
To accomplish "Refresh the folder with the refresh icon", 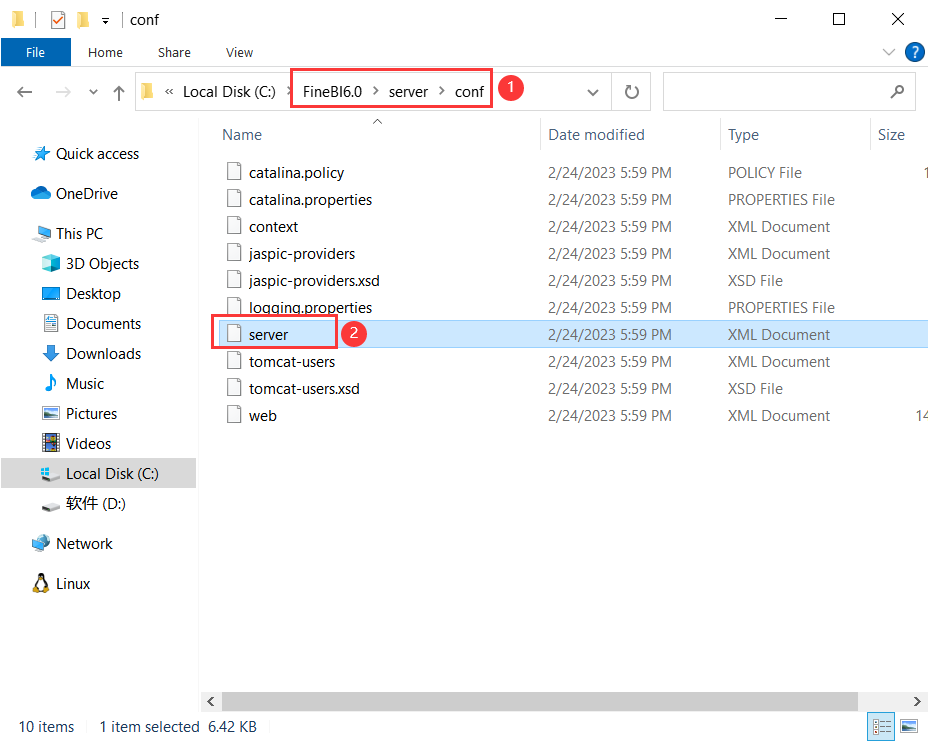I will pyautogui.click(x=630, y=91).
